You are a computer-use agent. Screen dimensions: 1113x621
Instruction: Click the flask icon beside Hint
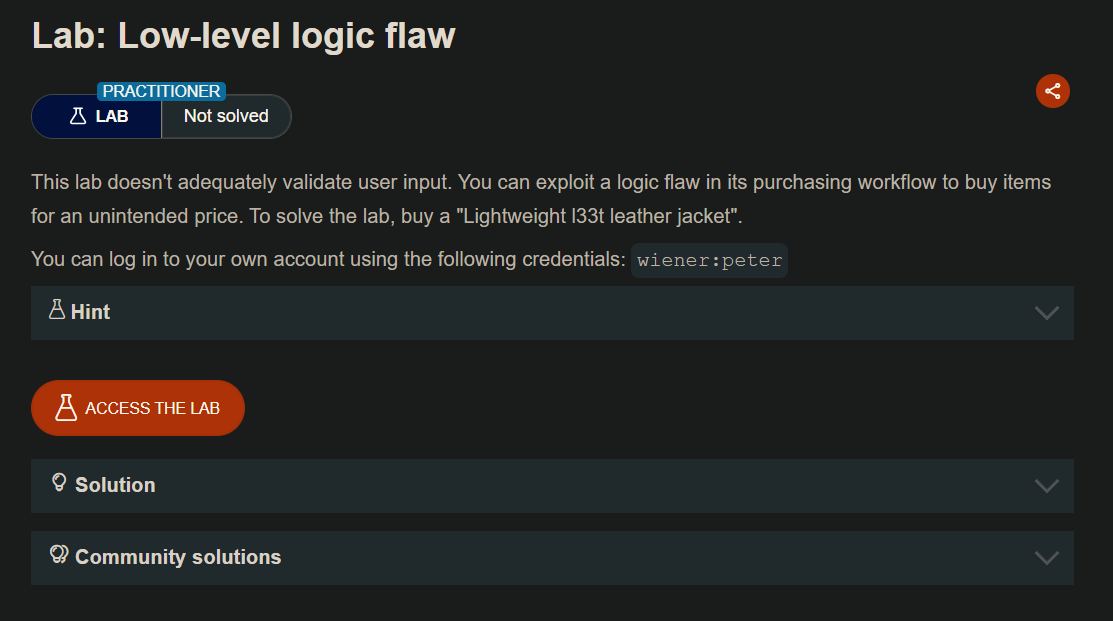(57, 310)
